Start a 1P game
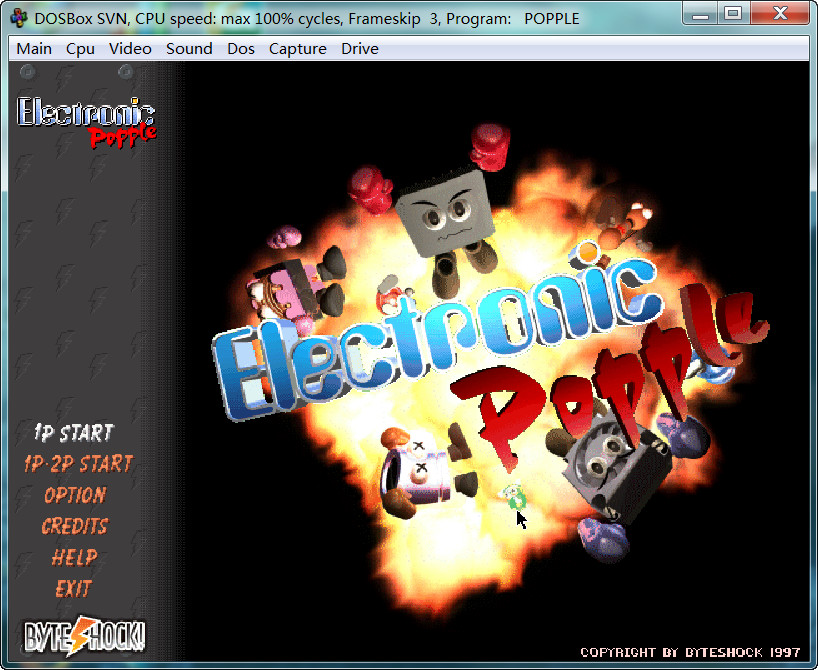This screenshot has width=818, height=670. coord(74,433)
